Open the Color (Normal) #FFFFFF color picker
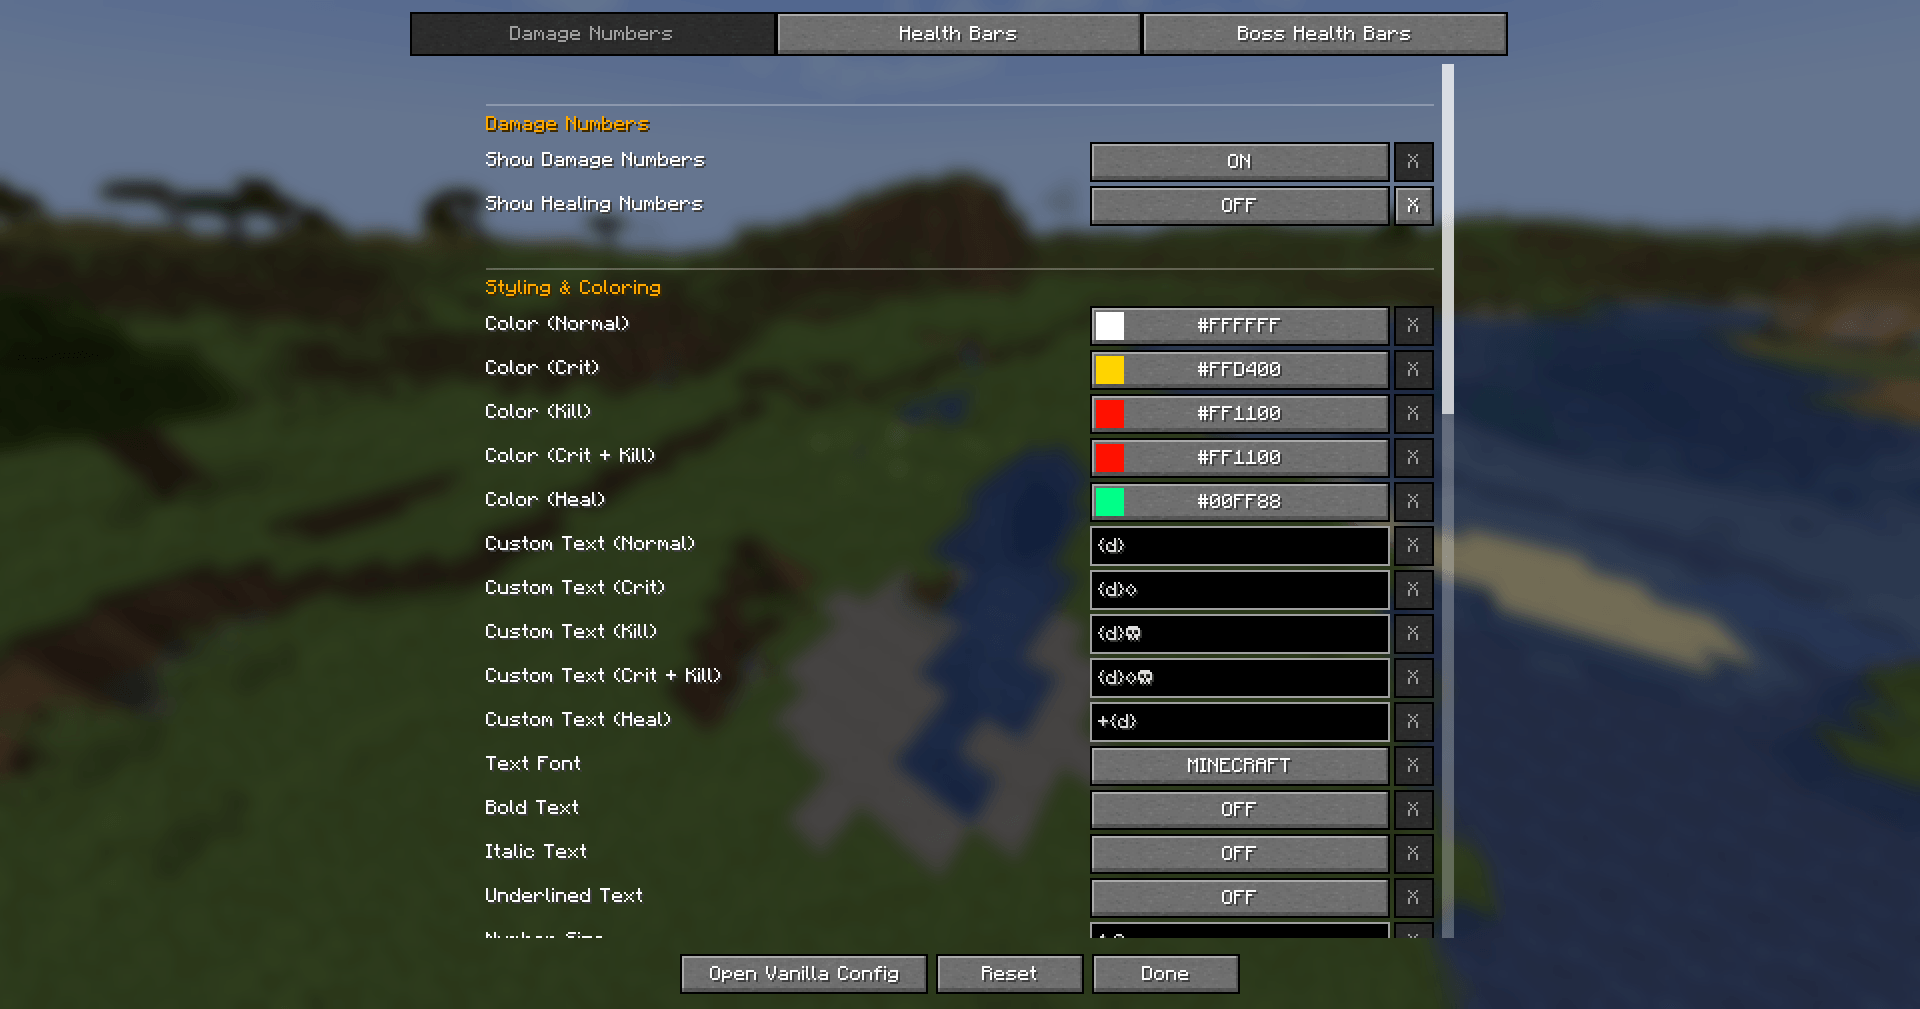The image size is (1920, 1009). pyautogui.click(x=1239, y=325)
